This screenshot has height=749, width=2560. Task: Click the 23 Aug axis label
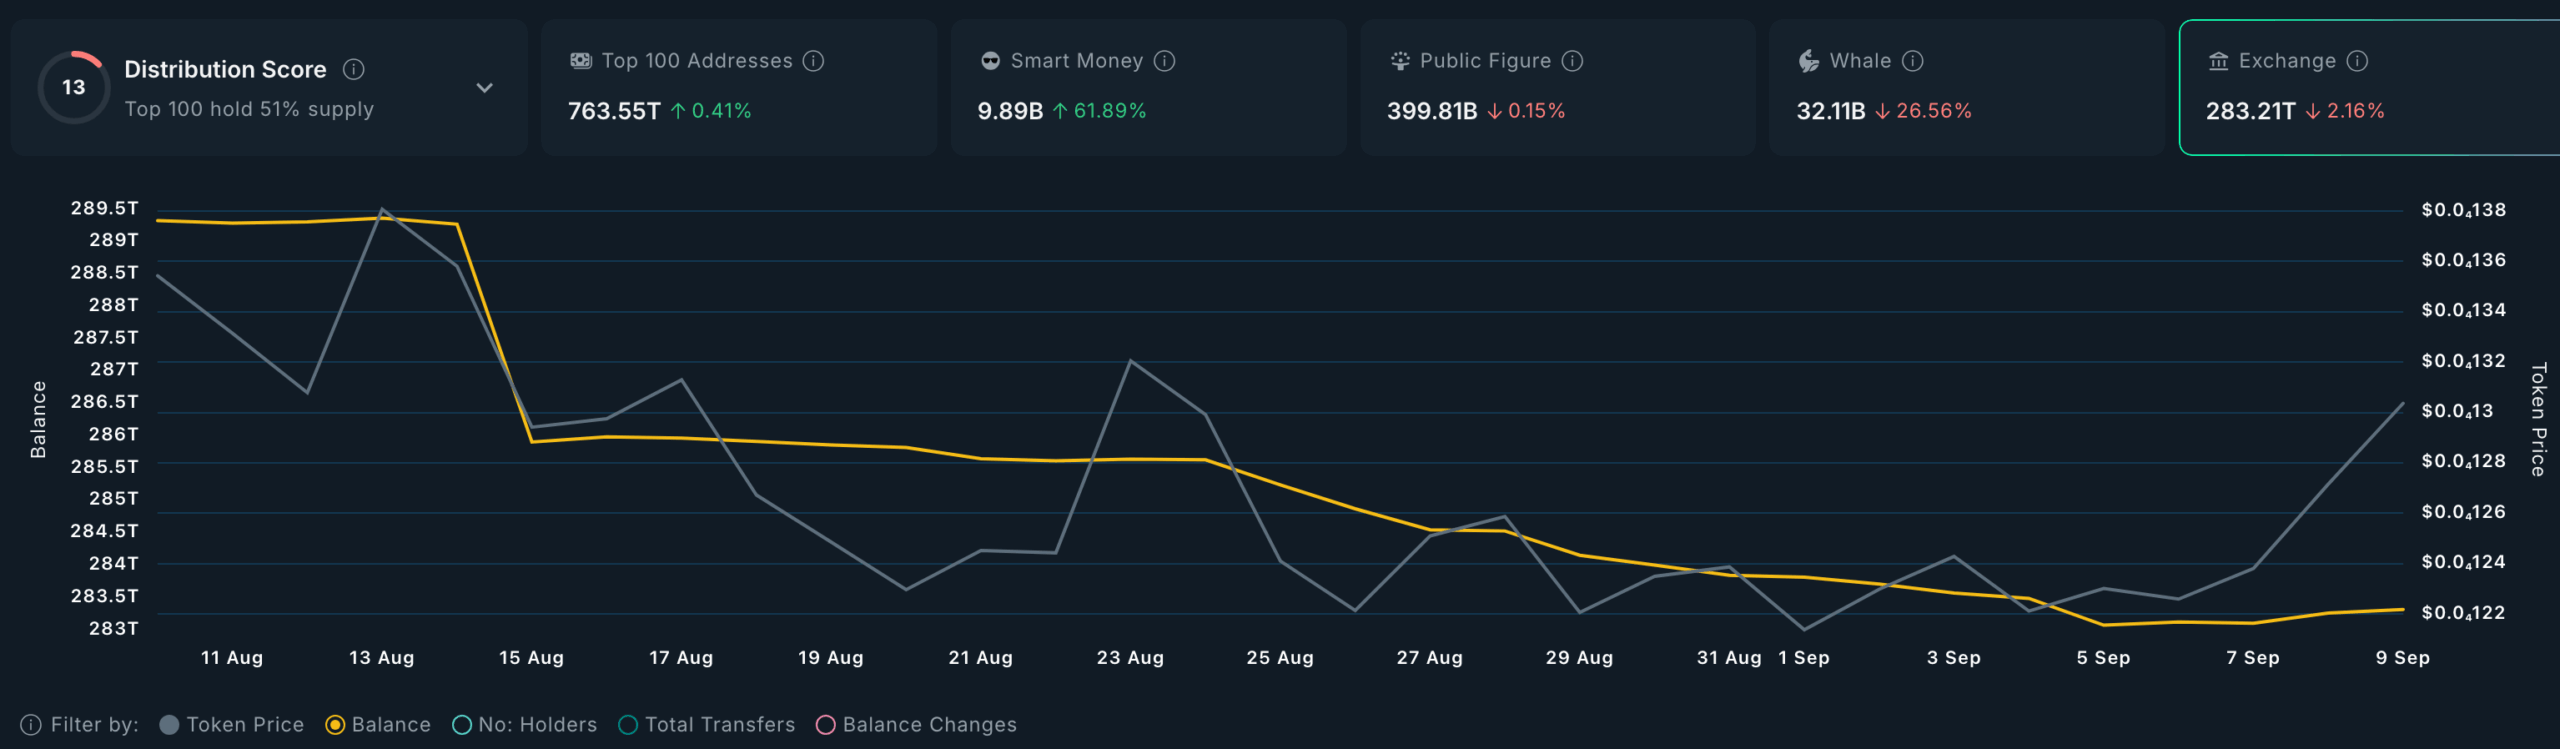[x=1130, y=658]
